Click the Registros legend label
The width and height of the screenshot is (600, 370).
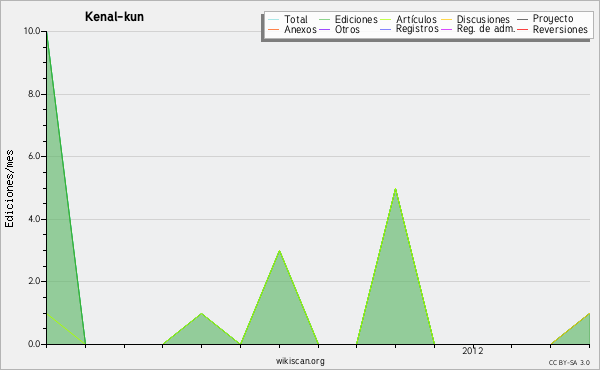pos(417,29)
